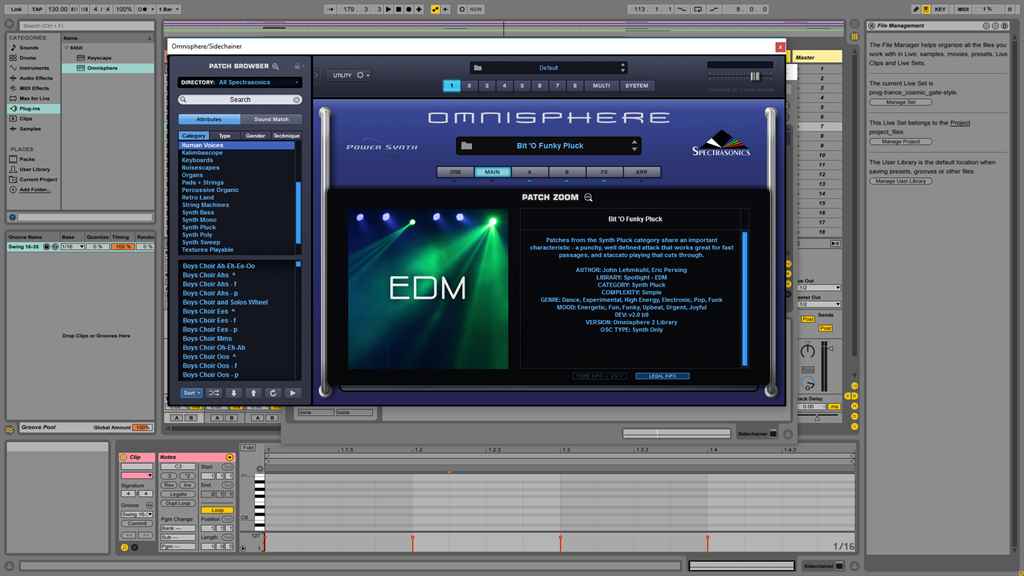Click the Manage User Library button
The width and height of the screenshot is (1024, 576).
[x=901, y=181]
